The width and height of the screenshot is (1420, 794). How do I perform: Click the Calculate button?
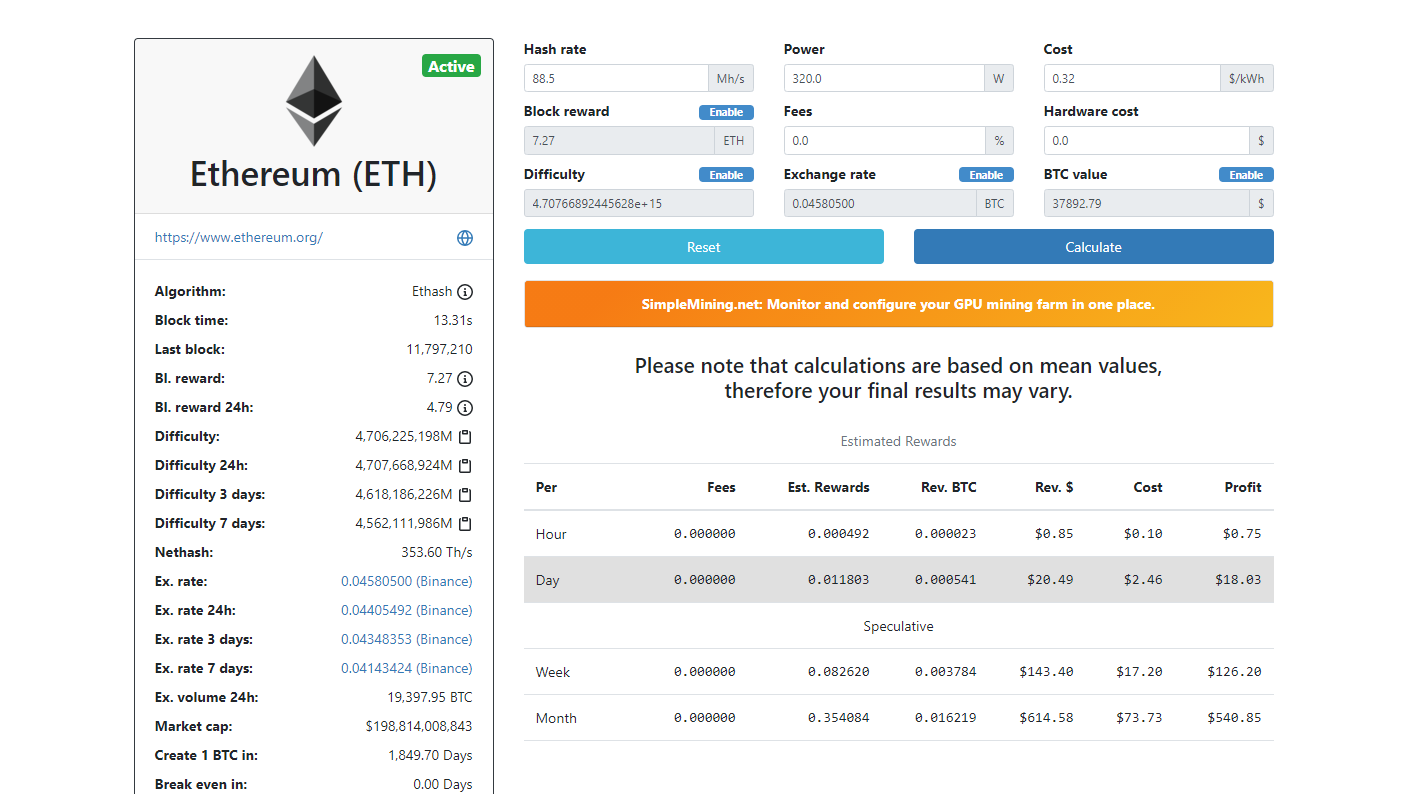pos(1094,247)
